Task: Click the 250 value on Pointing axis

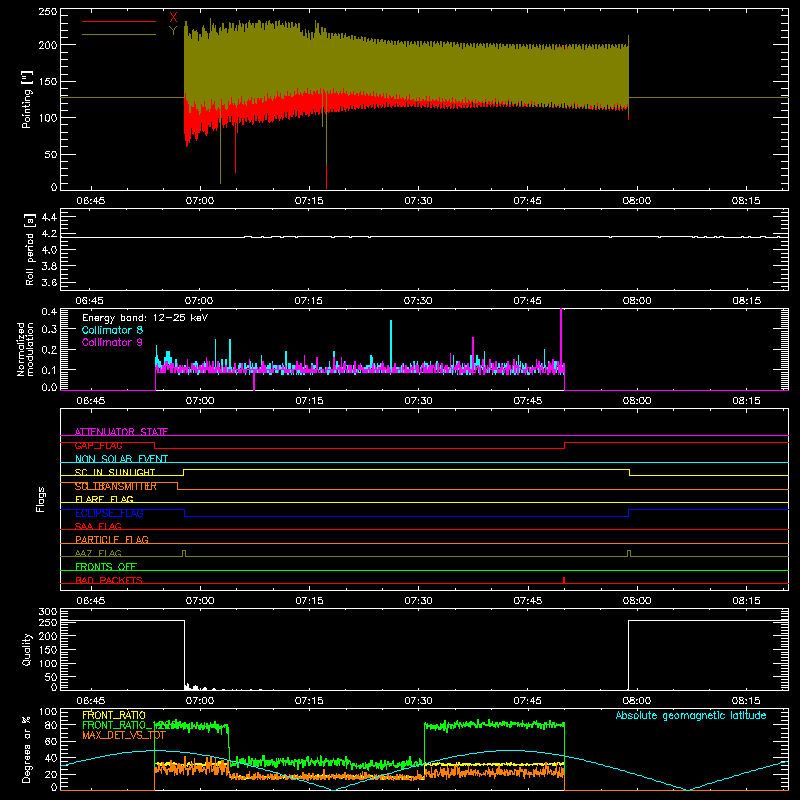Action: click(47, 12)
